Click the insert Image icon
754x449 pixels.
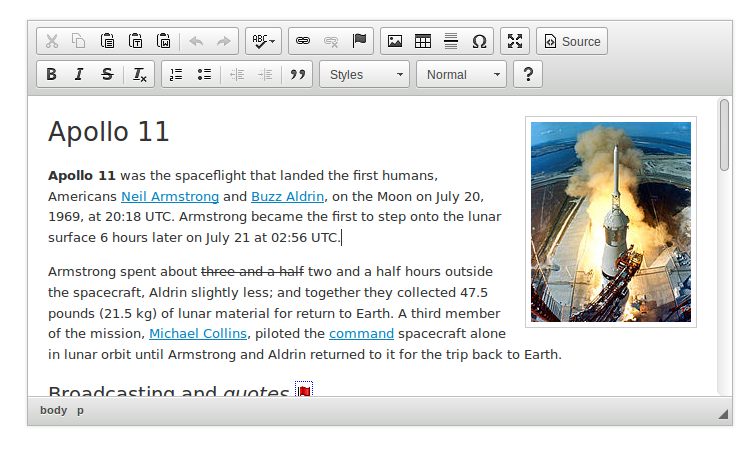(x=395, y=41)
